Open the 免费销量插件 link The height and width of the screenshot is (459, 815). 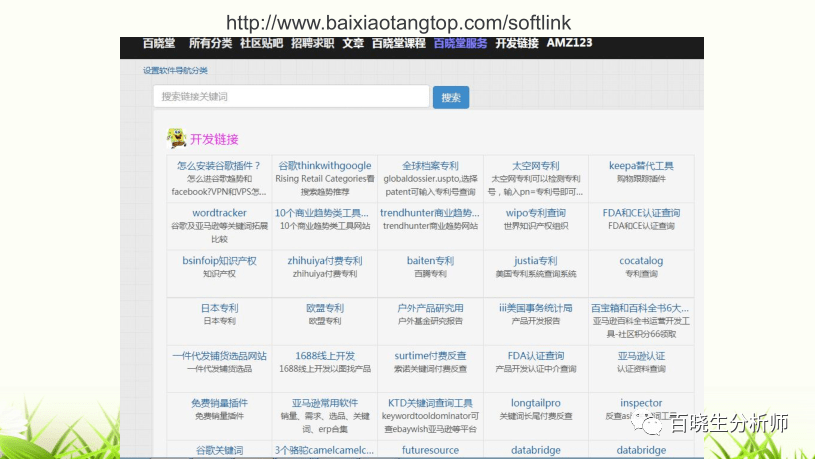point(219,403)
